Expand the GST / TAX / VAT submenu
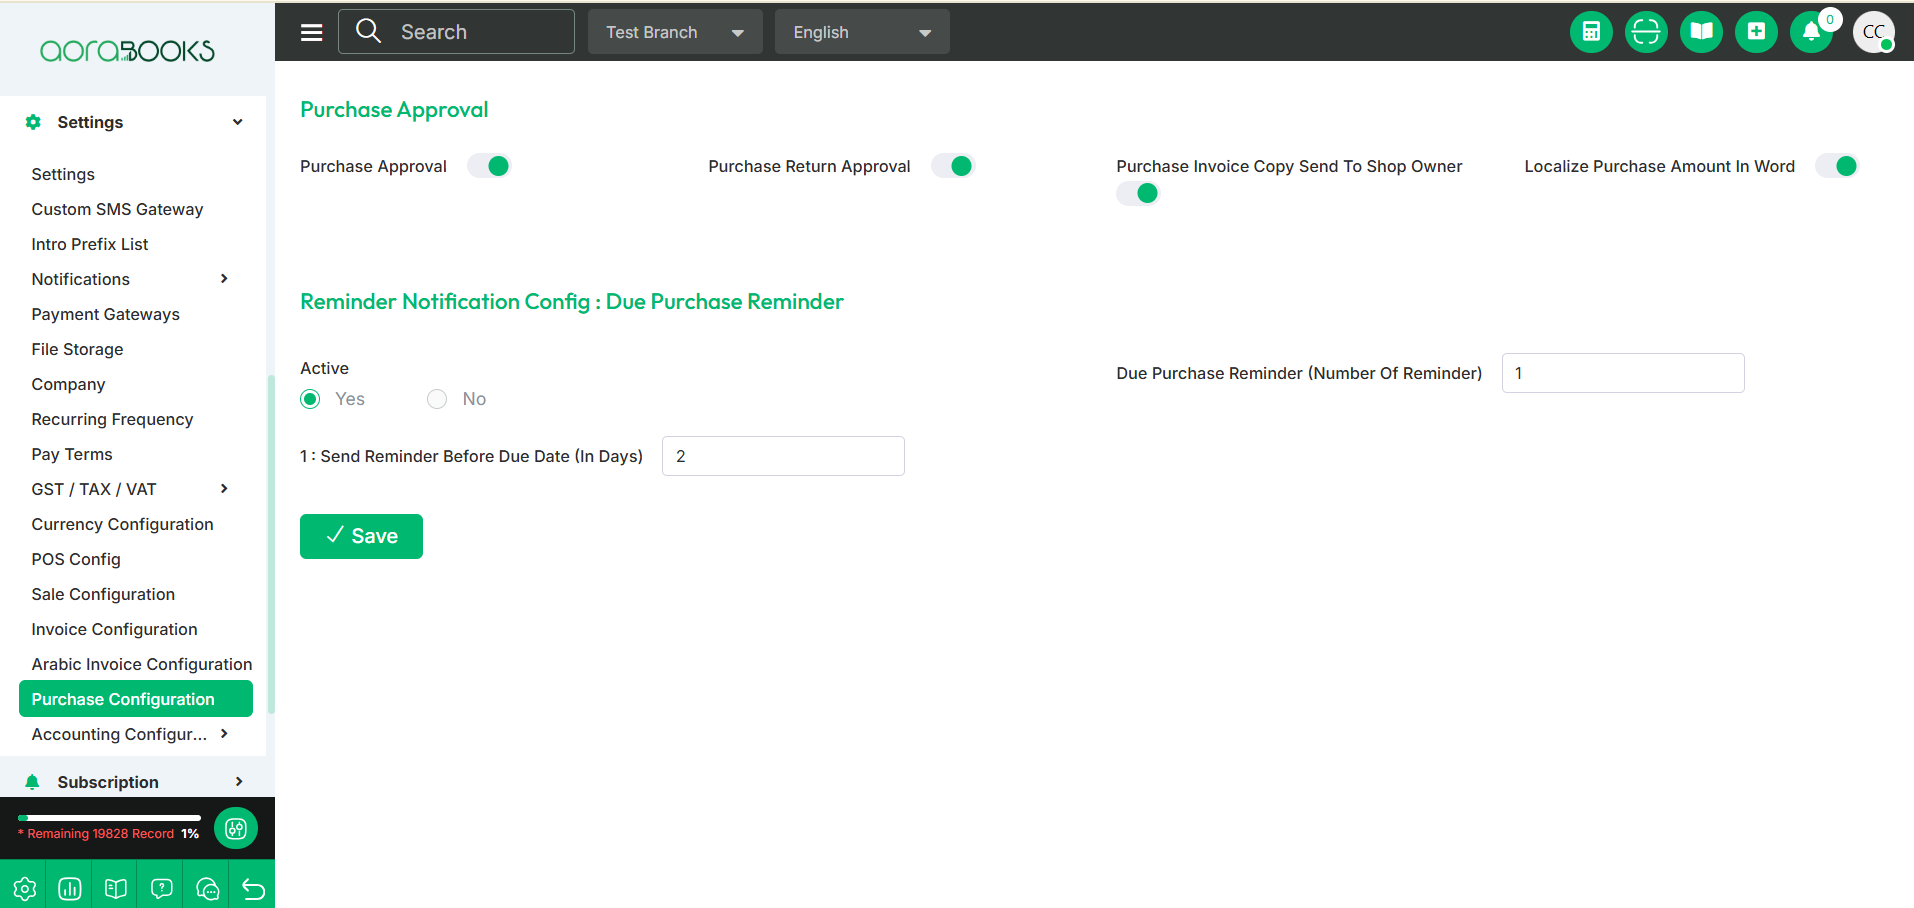The height and width of the screenshot is (908, 1914). coord(224,489)
